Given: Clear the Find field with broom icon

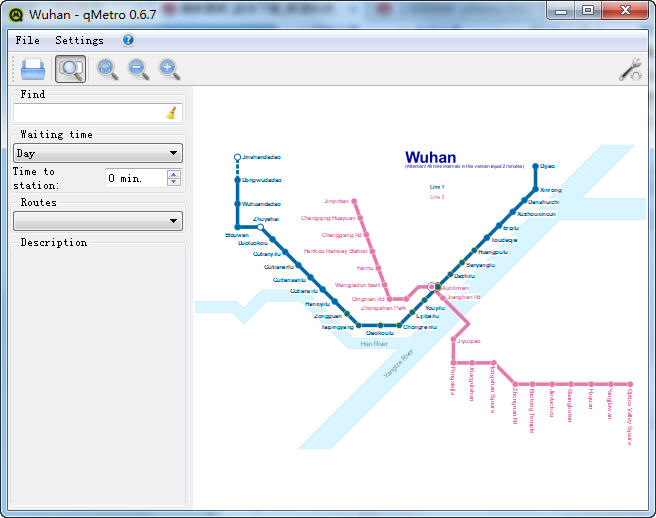Looking at the screenshot, I should (172, 113).
